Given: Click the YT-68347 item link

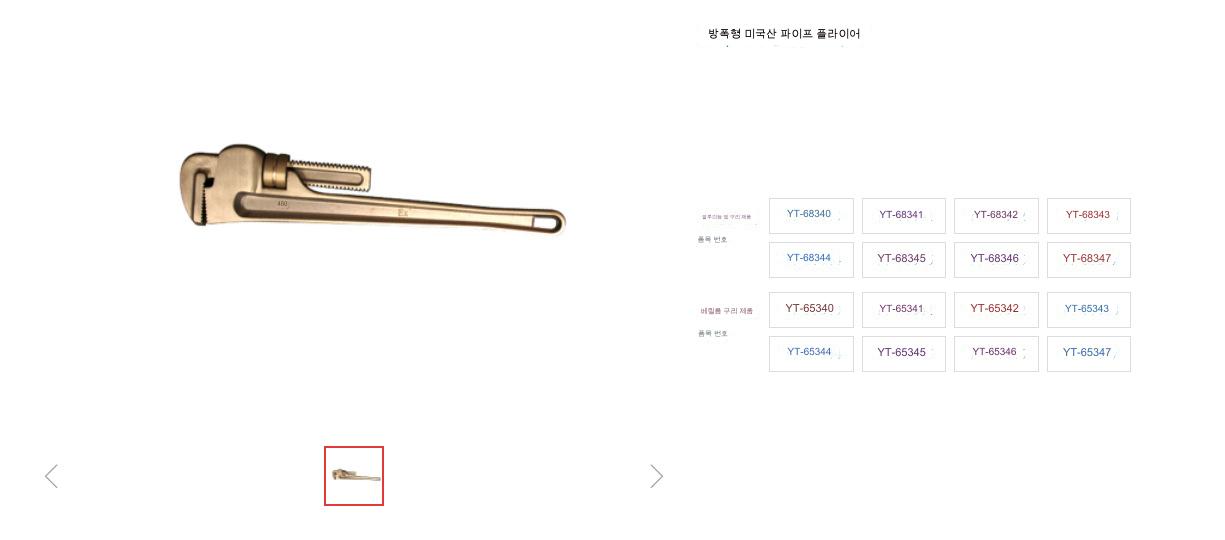Looking at the screenshot, I should click(1088, 259).
